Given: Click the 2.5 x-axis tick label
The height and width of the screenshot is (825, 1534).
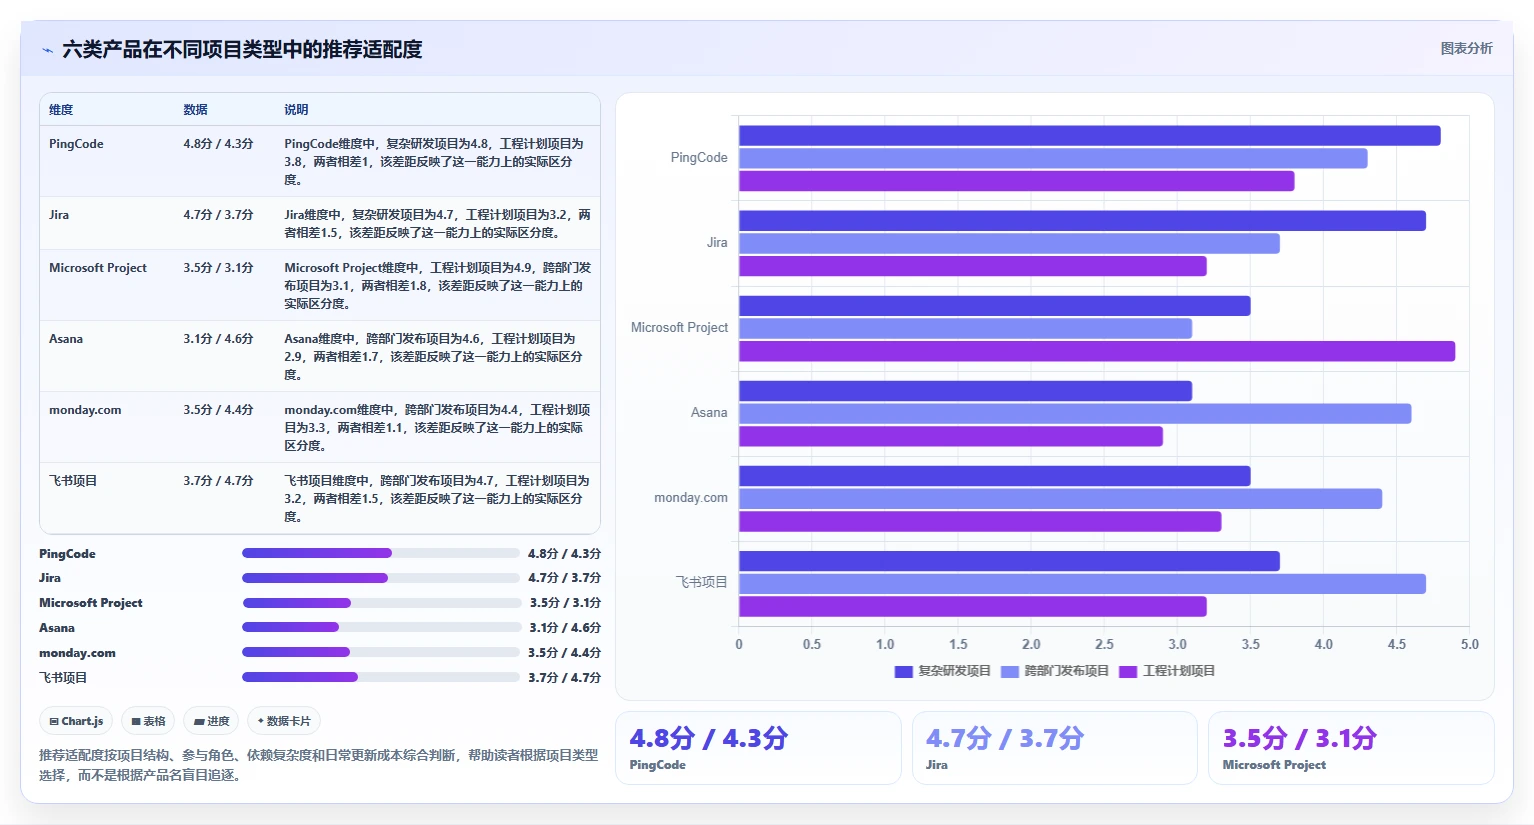Looking at the screenshot, I should click(1104, 645).
